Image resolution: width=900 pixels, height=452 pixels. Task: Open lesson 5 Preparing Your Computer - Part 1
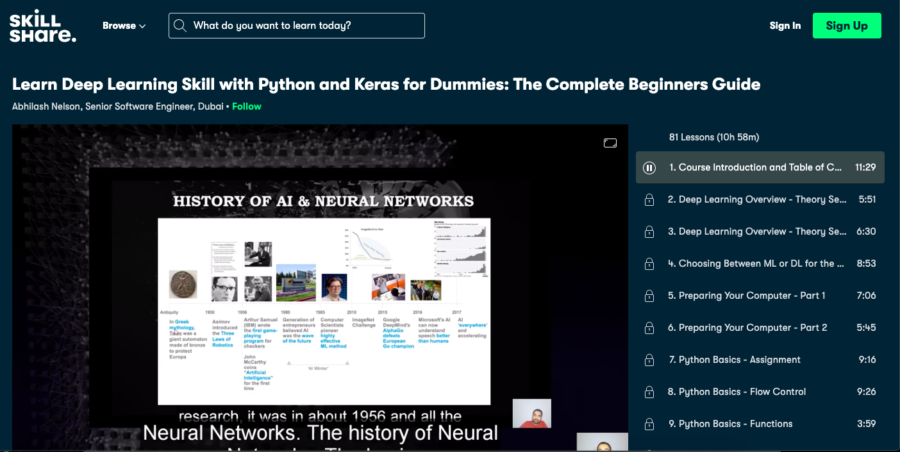pyautogui.click(x=760, y=296)
